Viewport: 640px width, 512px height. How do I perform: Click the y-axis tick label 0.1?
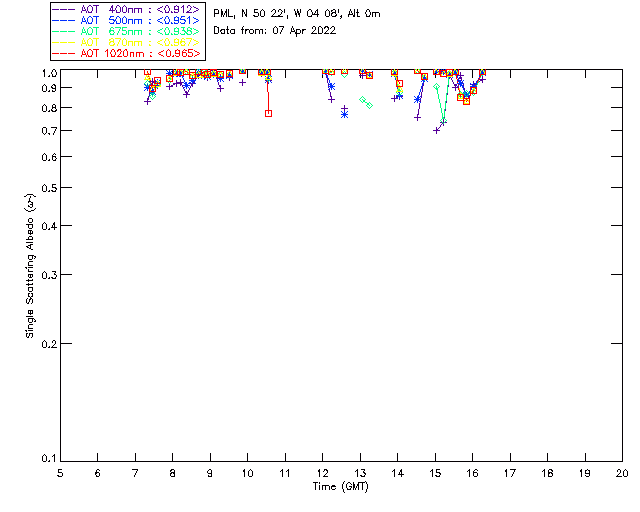pyautogui.click(x=49, y=459)
